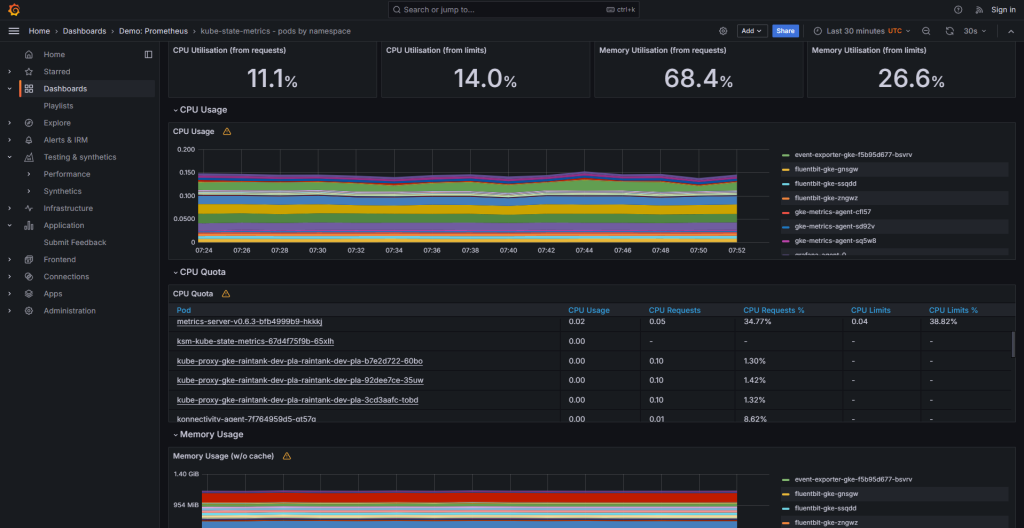Click the Infrastructure icon in sidebar
Image resolution: width=1024 pixels, height=528 pixels.
point(29,208)
